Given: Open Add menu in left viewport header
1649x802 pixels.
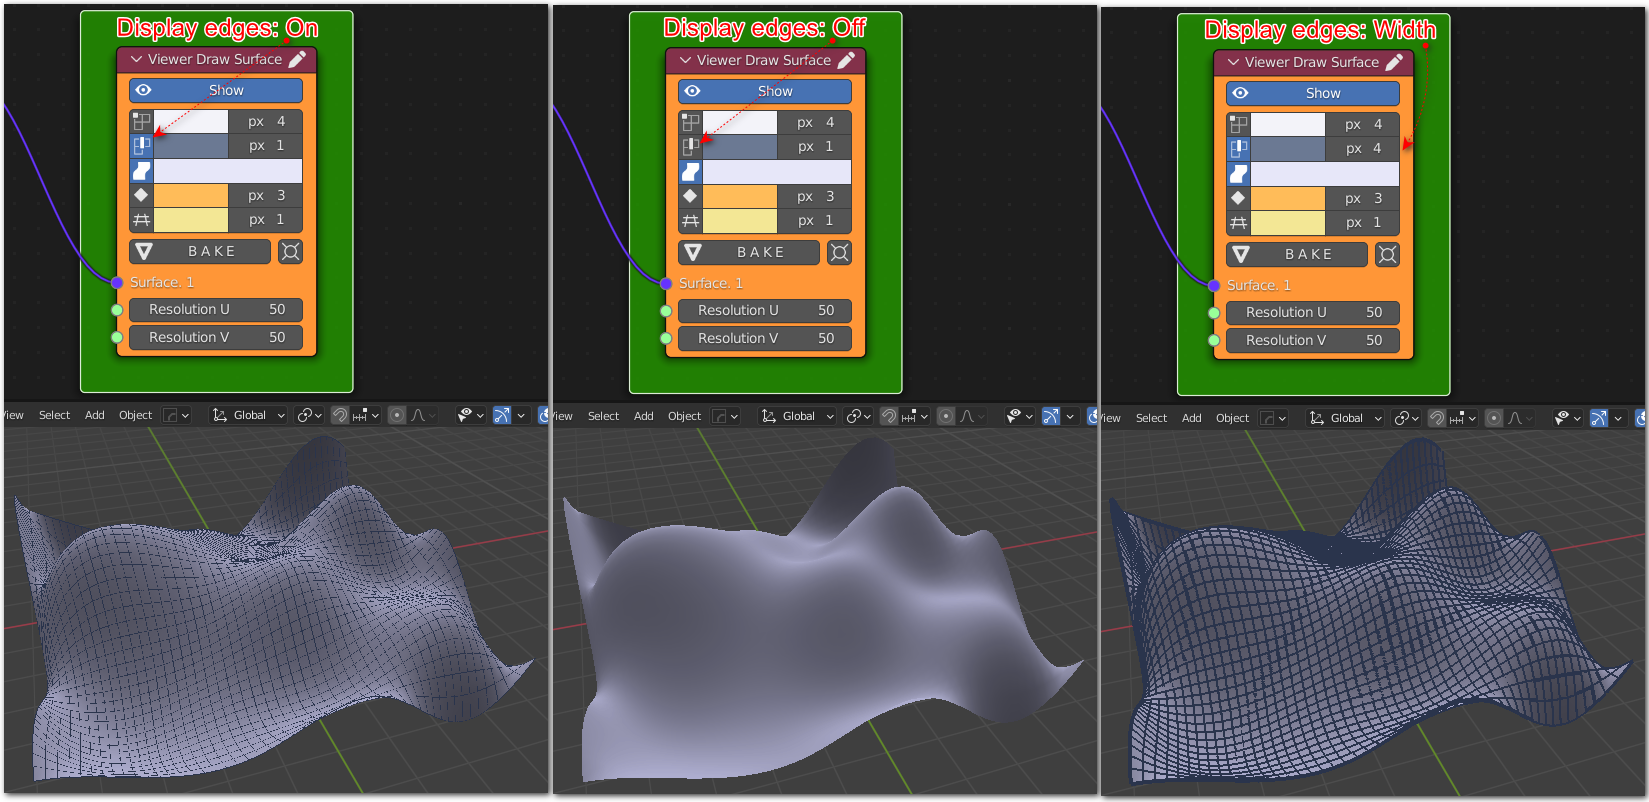Looking at the screenshot, I should tap(95, 415).
